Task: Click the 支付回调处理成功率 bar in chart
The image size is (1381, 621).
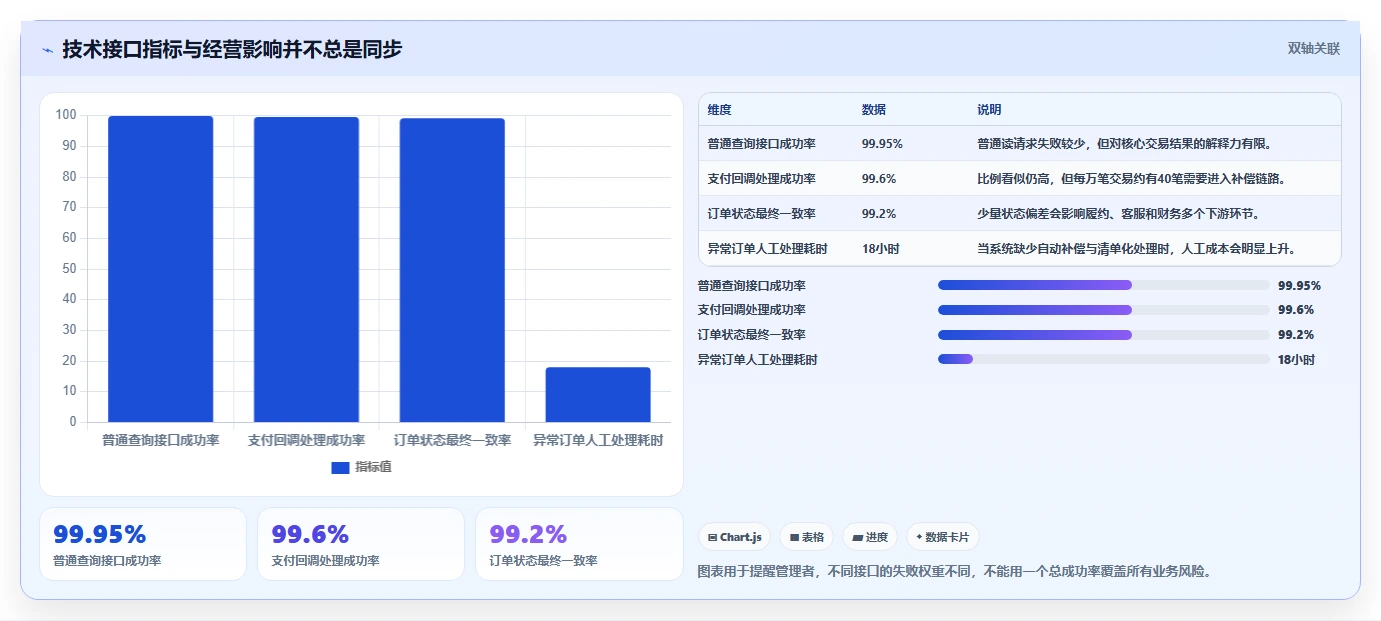Action: (306, 269)
